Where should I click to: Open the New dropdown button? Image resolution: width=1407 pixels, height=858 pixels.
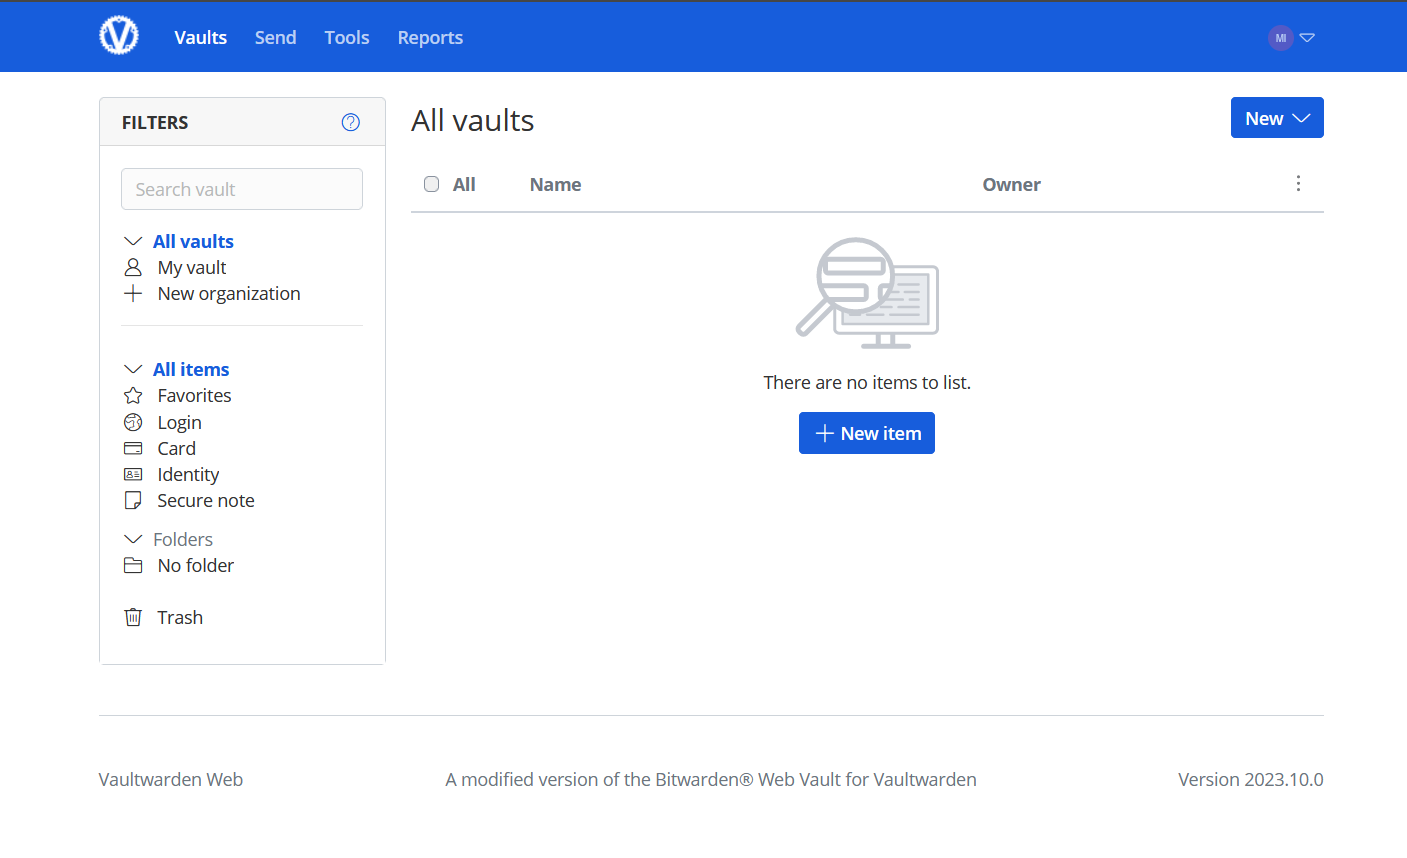point(1277,117)
